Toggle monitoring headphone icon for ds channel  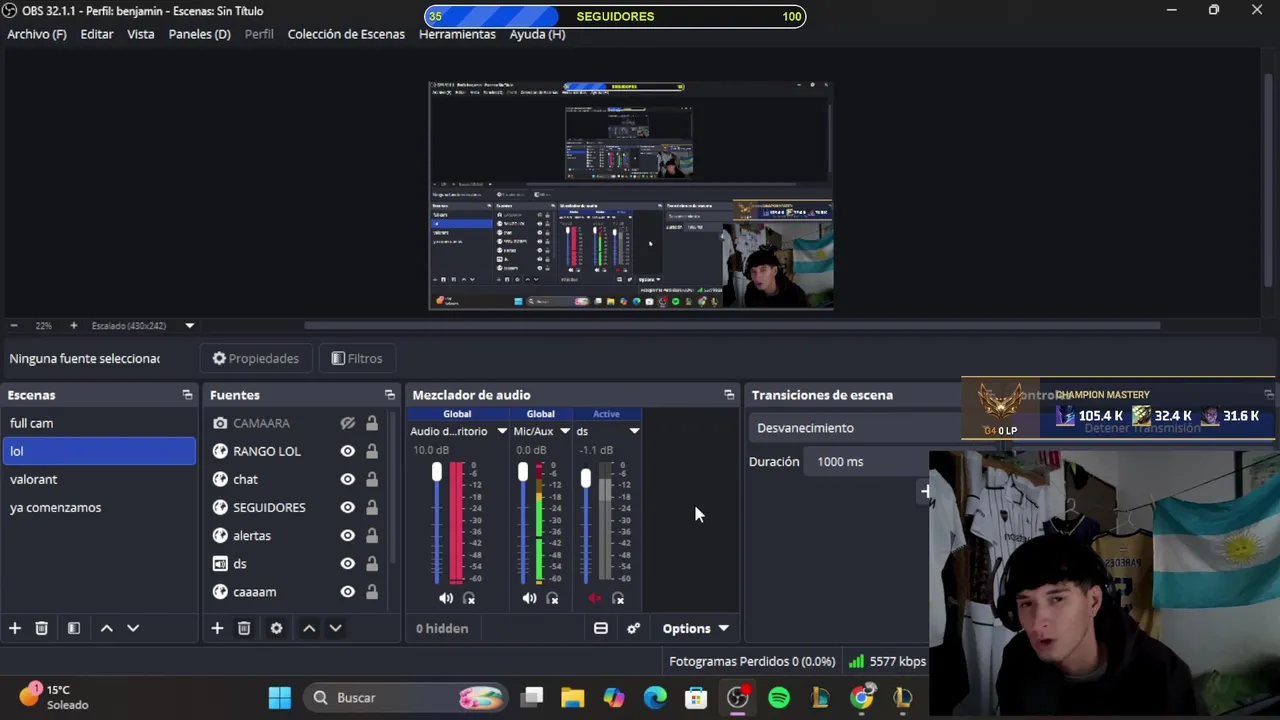tap(618, 598)
